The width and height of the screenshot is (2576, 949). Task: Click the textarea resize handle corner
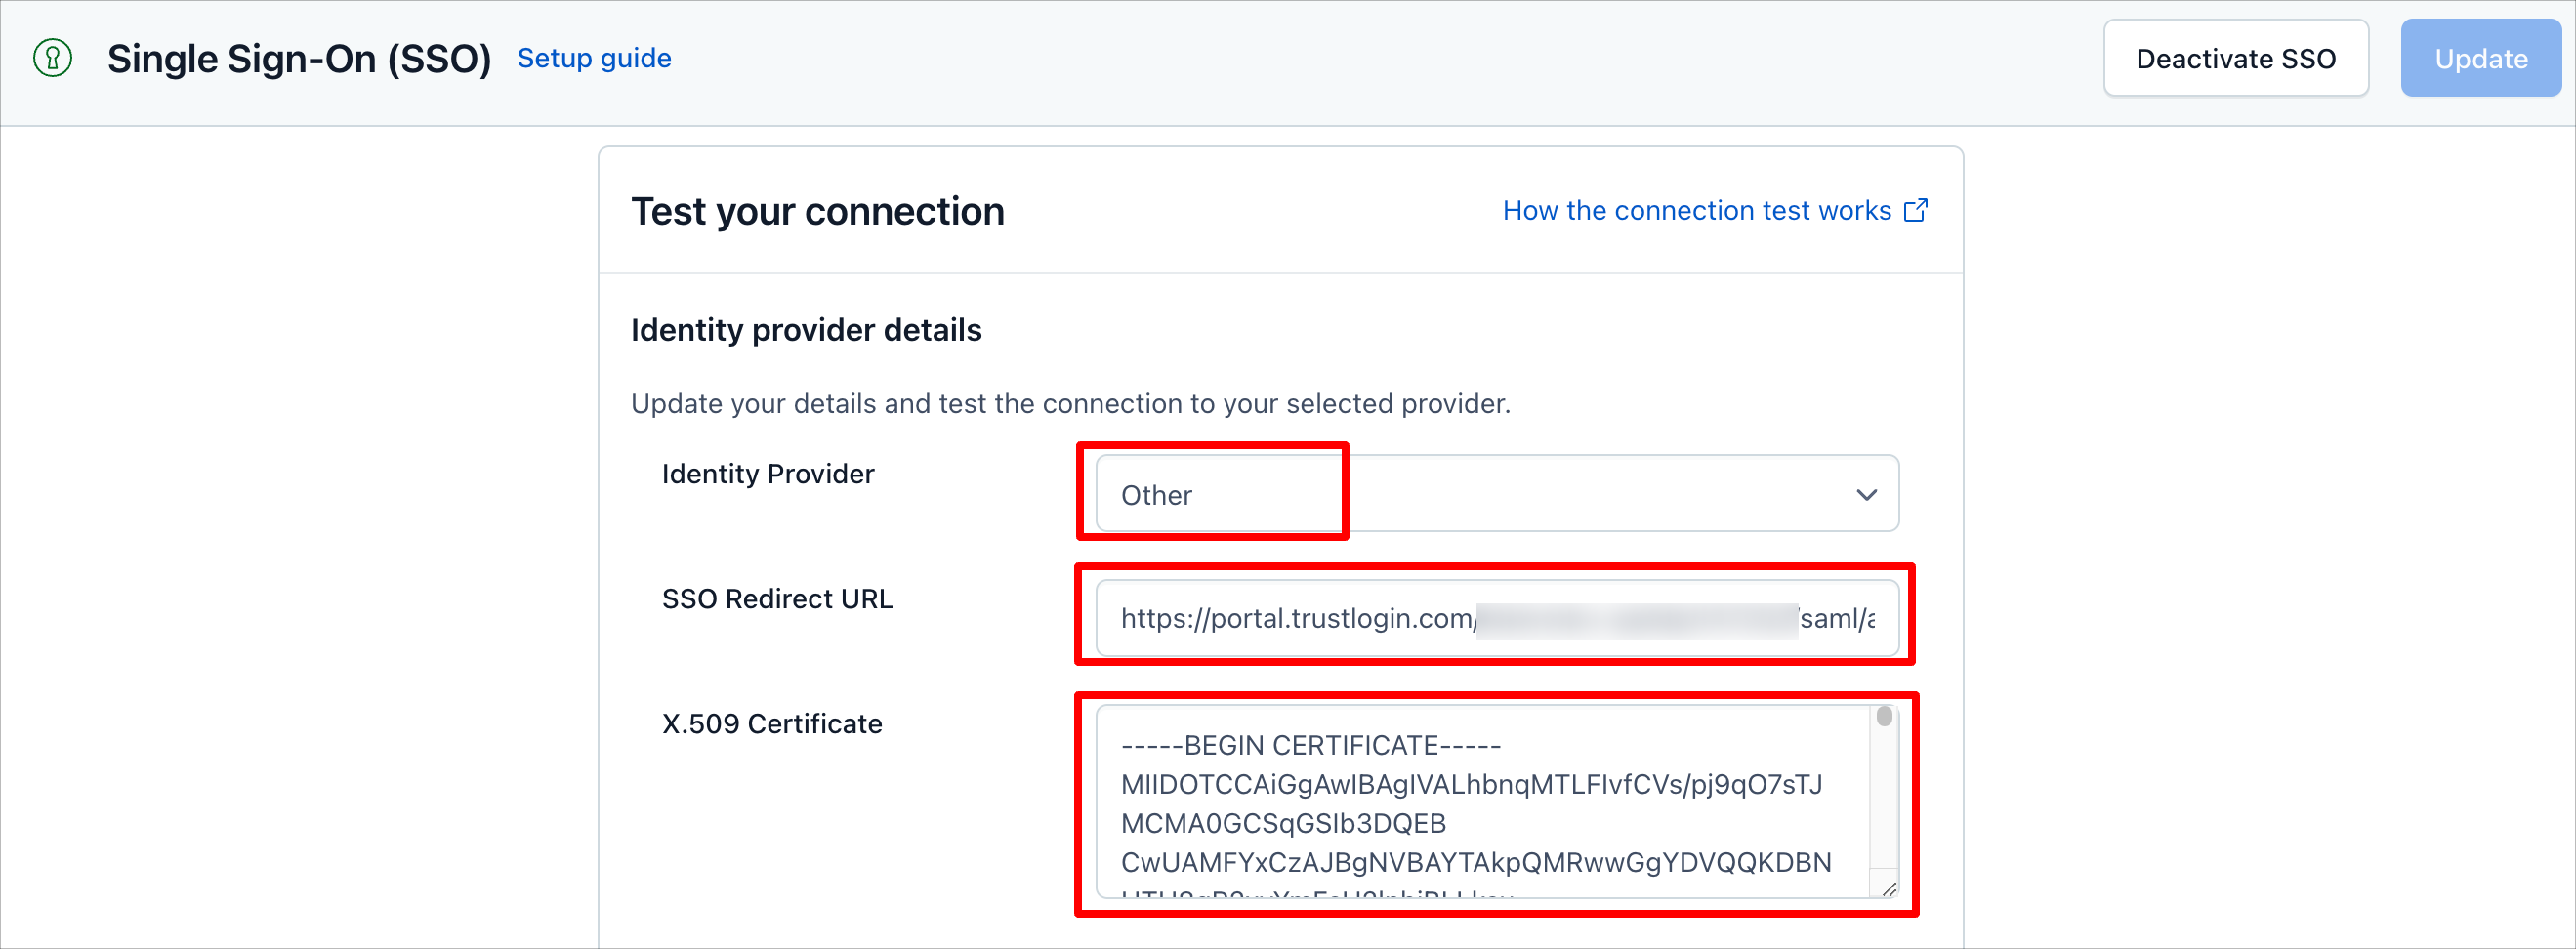[x=1888, y=889]
